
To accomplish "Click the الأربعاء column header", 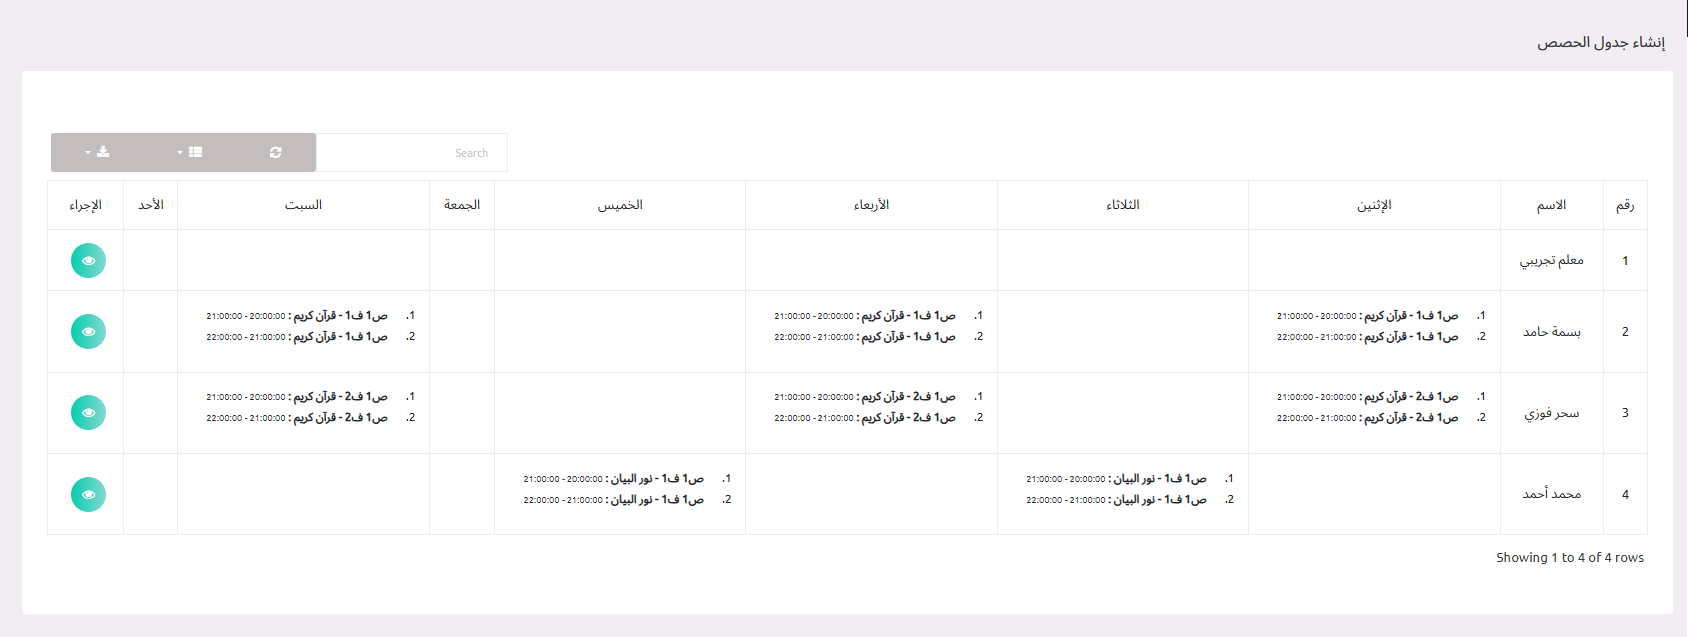I will tap(871, 205).
